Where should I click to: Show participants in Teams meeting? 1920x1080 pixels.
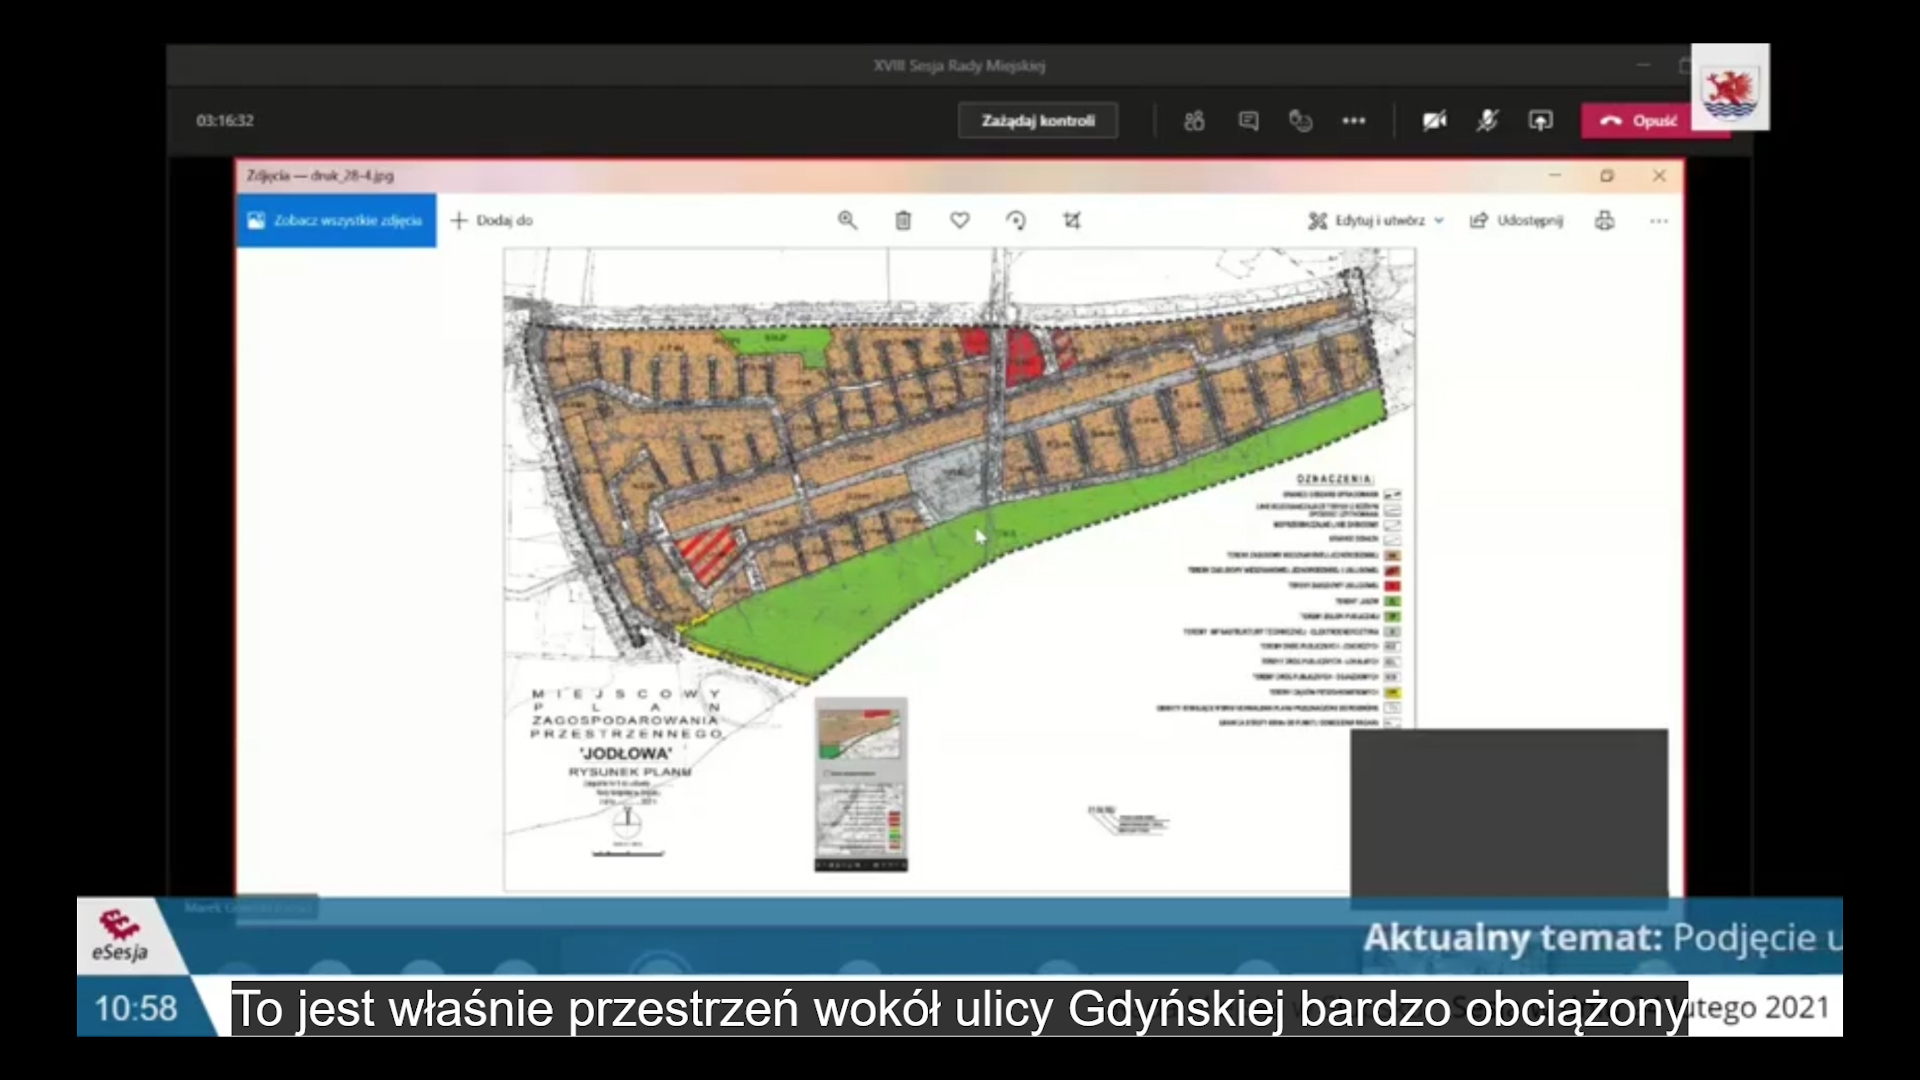[1194, 121]
